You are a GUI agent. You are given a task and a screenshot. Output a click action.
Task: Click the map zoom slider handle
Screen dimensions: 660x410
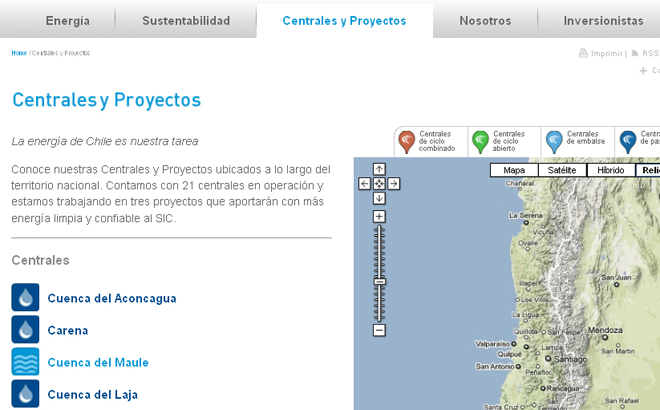point(380,282)
